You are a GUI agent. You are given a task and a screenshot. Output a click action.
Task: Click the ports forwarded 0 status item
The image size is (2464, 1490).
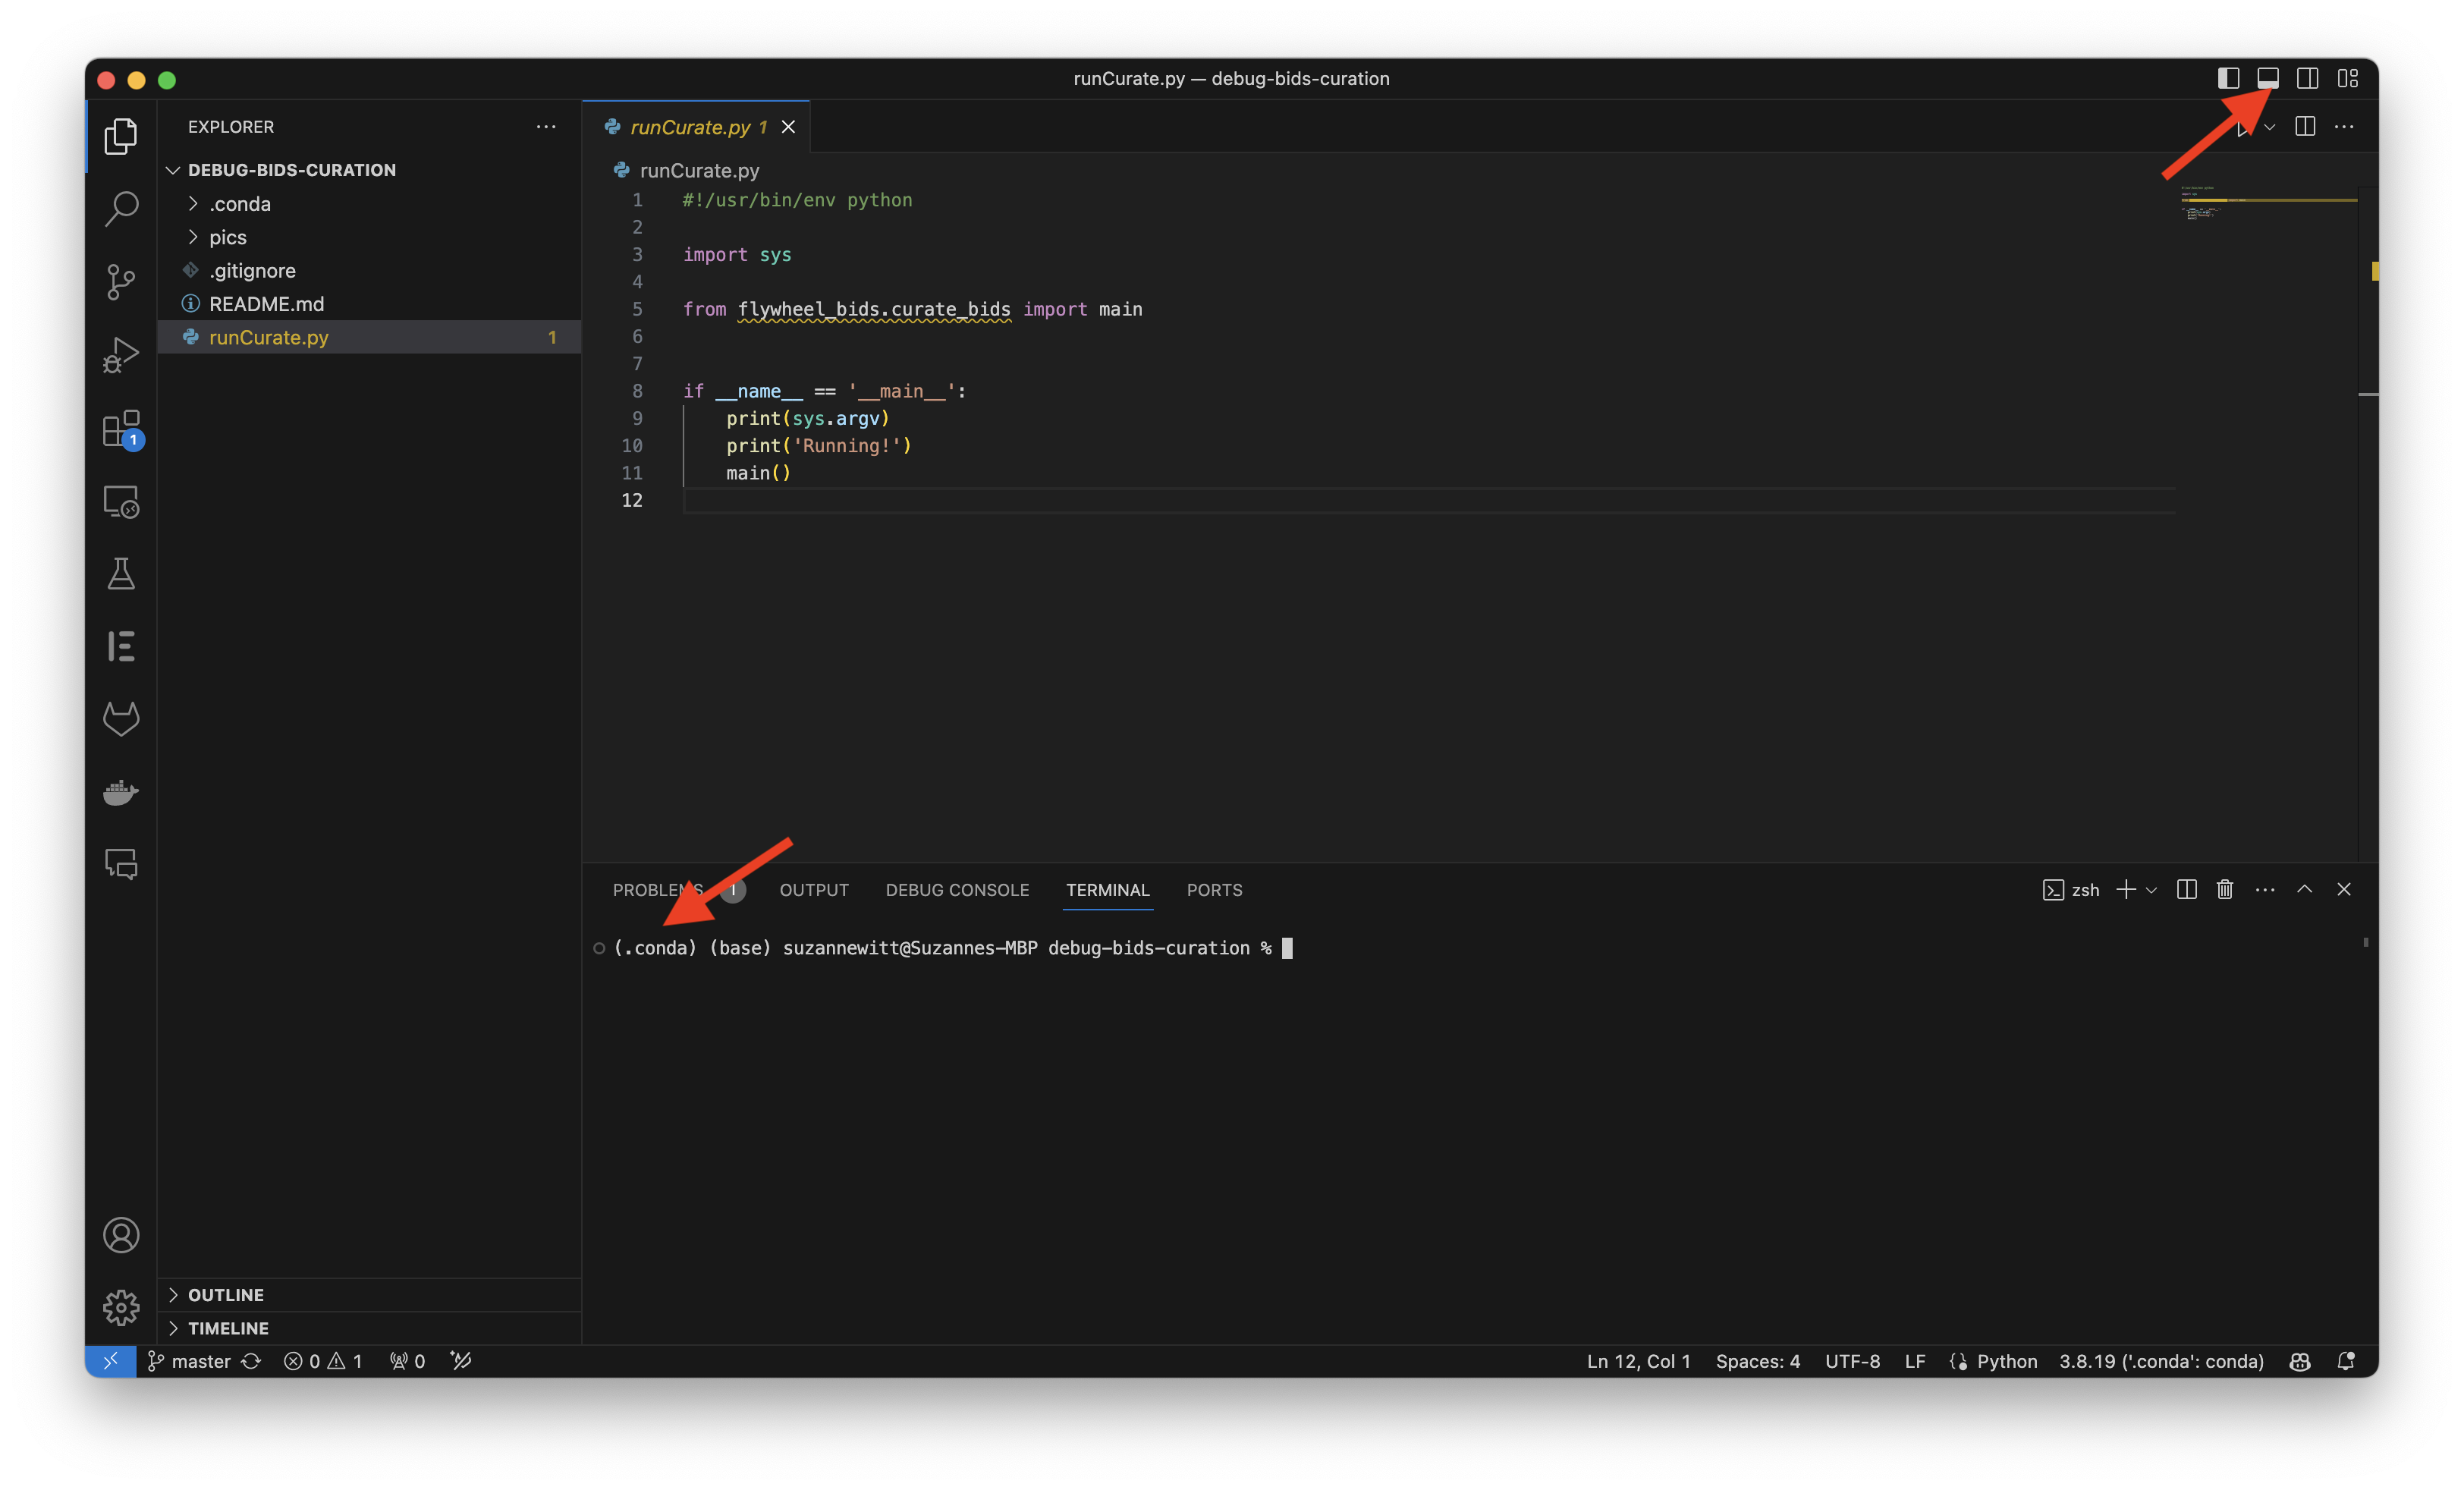[407, 1360]
